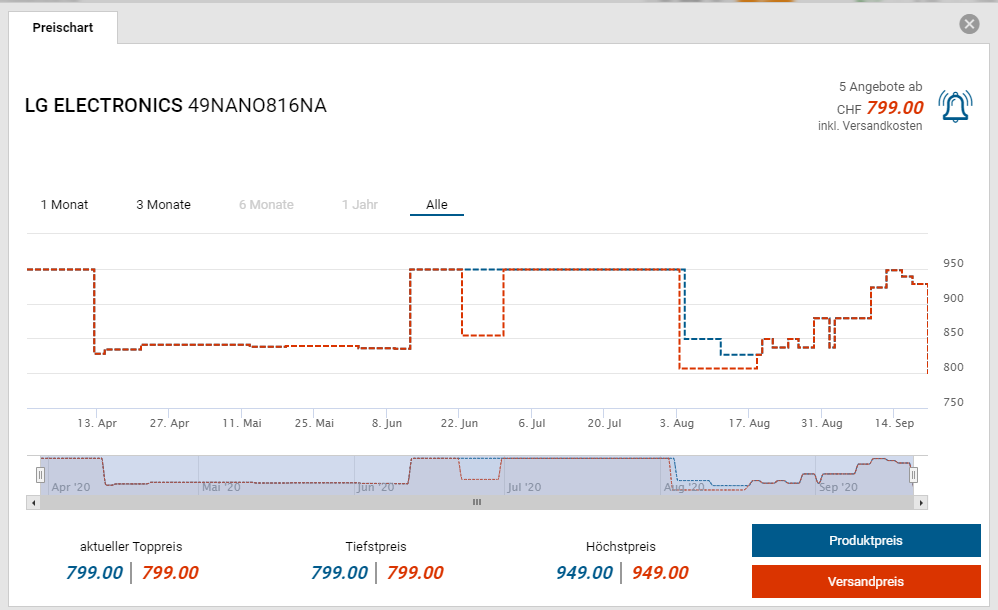
Task: Toggle the Produktpreis series button
Action: (x=866, y=541)
